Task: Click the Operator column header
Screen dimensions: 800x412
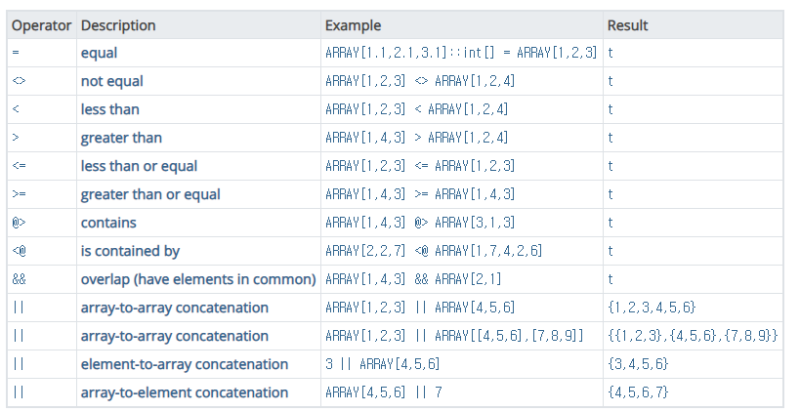Action: [x=40, y=24]
